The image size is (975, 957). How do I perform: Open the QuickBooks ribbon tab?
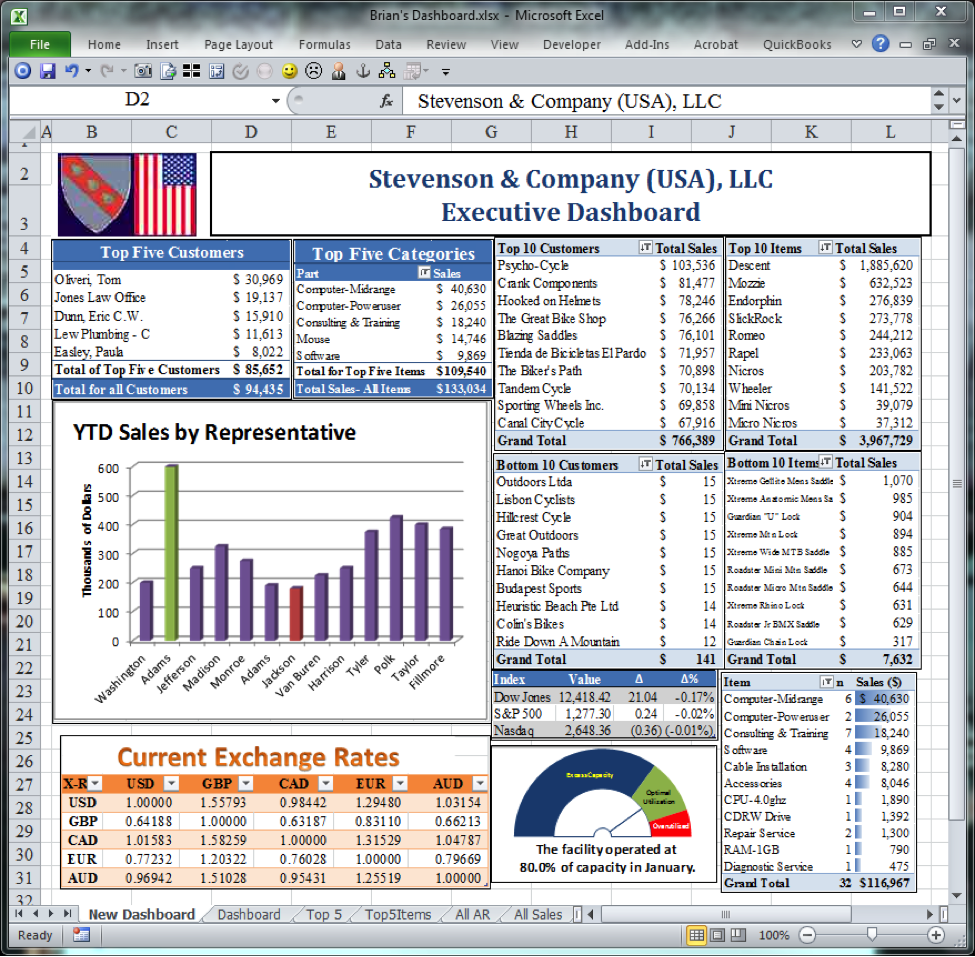(798, 44)
